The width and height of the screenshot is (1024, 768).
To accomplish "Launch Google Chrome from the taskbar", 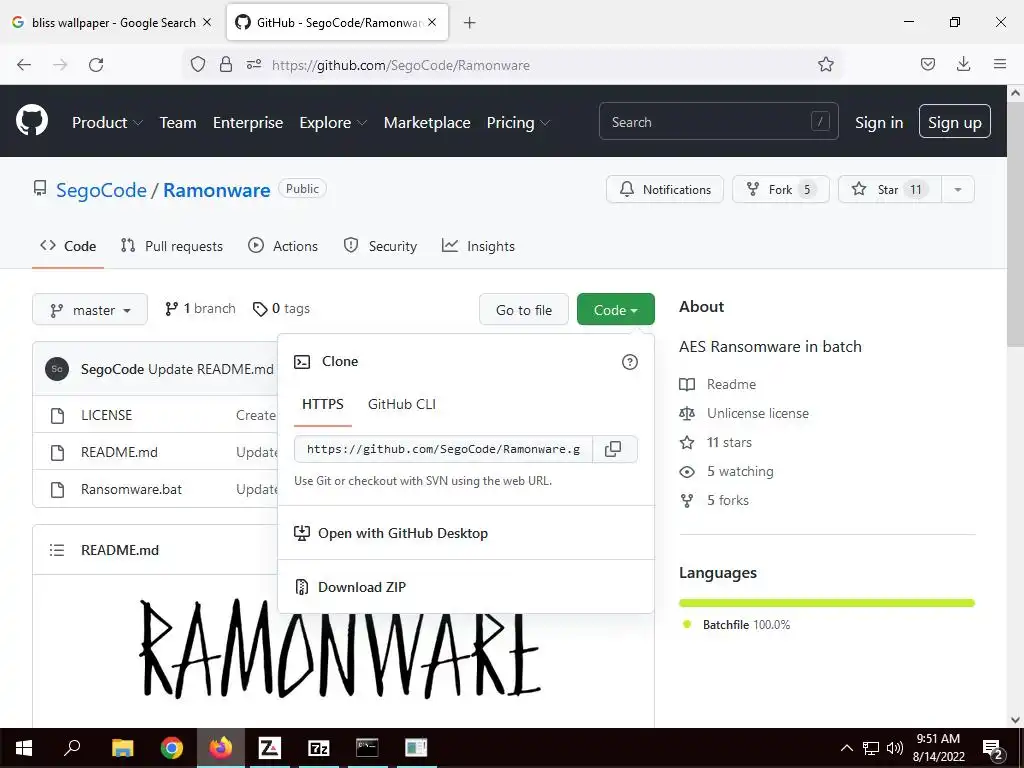I will 172,748.
